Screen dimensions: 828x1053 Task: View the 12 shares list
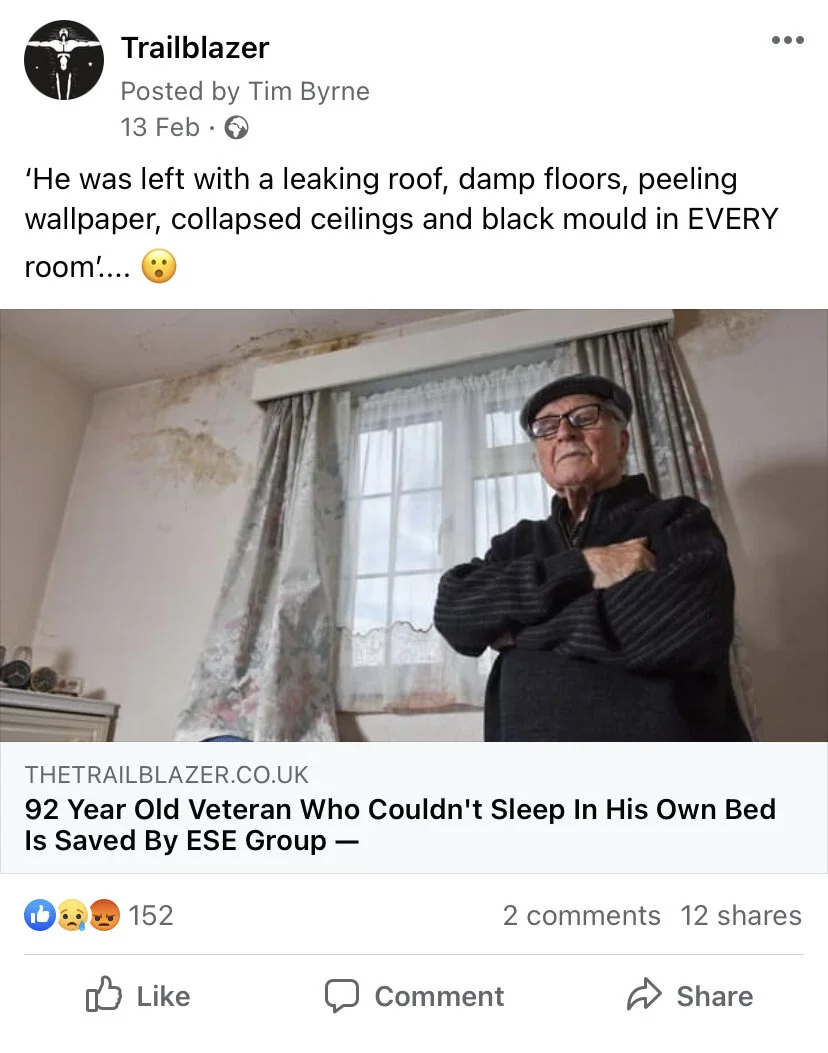click(x=741, y=915)
